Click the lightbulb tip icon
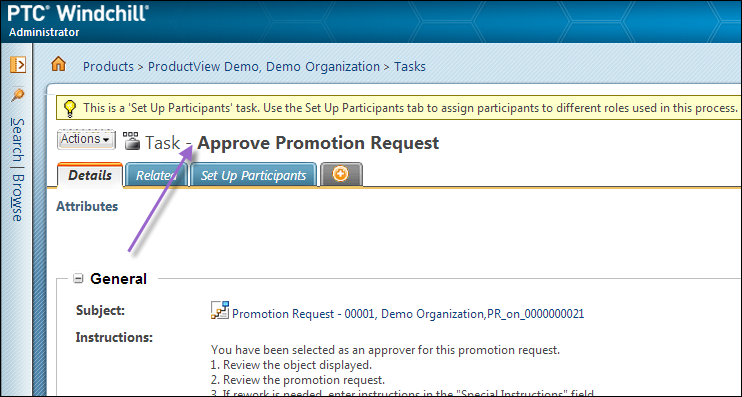 click(x=70, y=108)
